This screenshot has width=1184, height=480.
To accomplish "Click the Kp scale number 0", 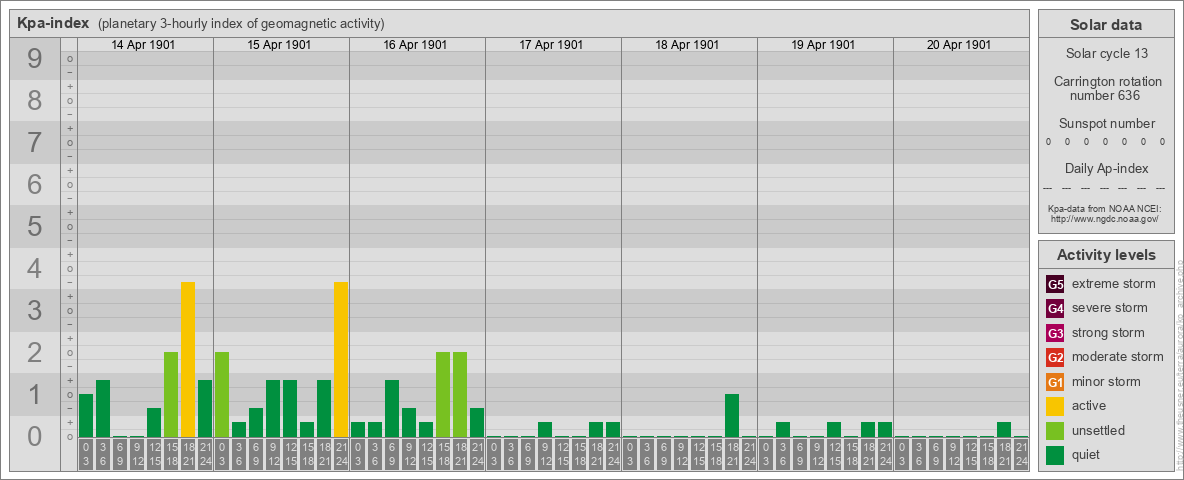I will point(35,436).
